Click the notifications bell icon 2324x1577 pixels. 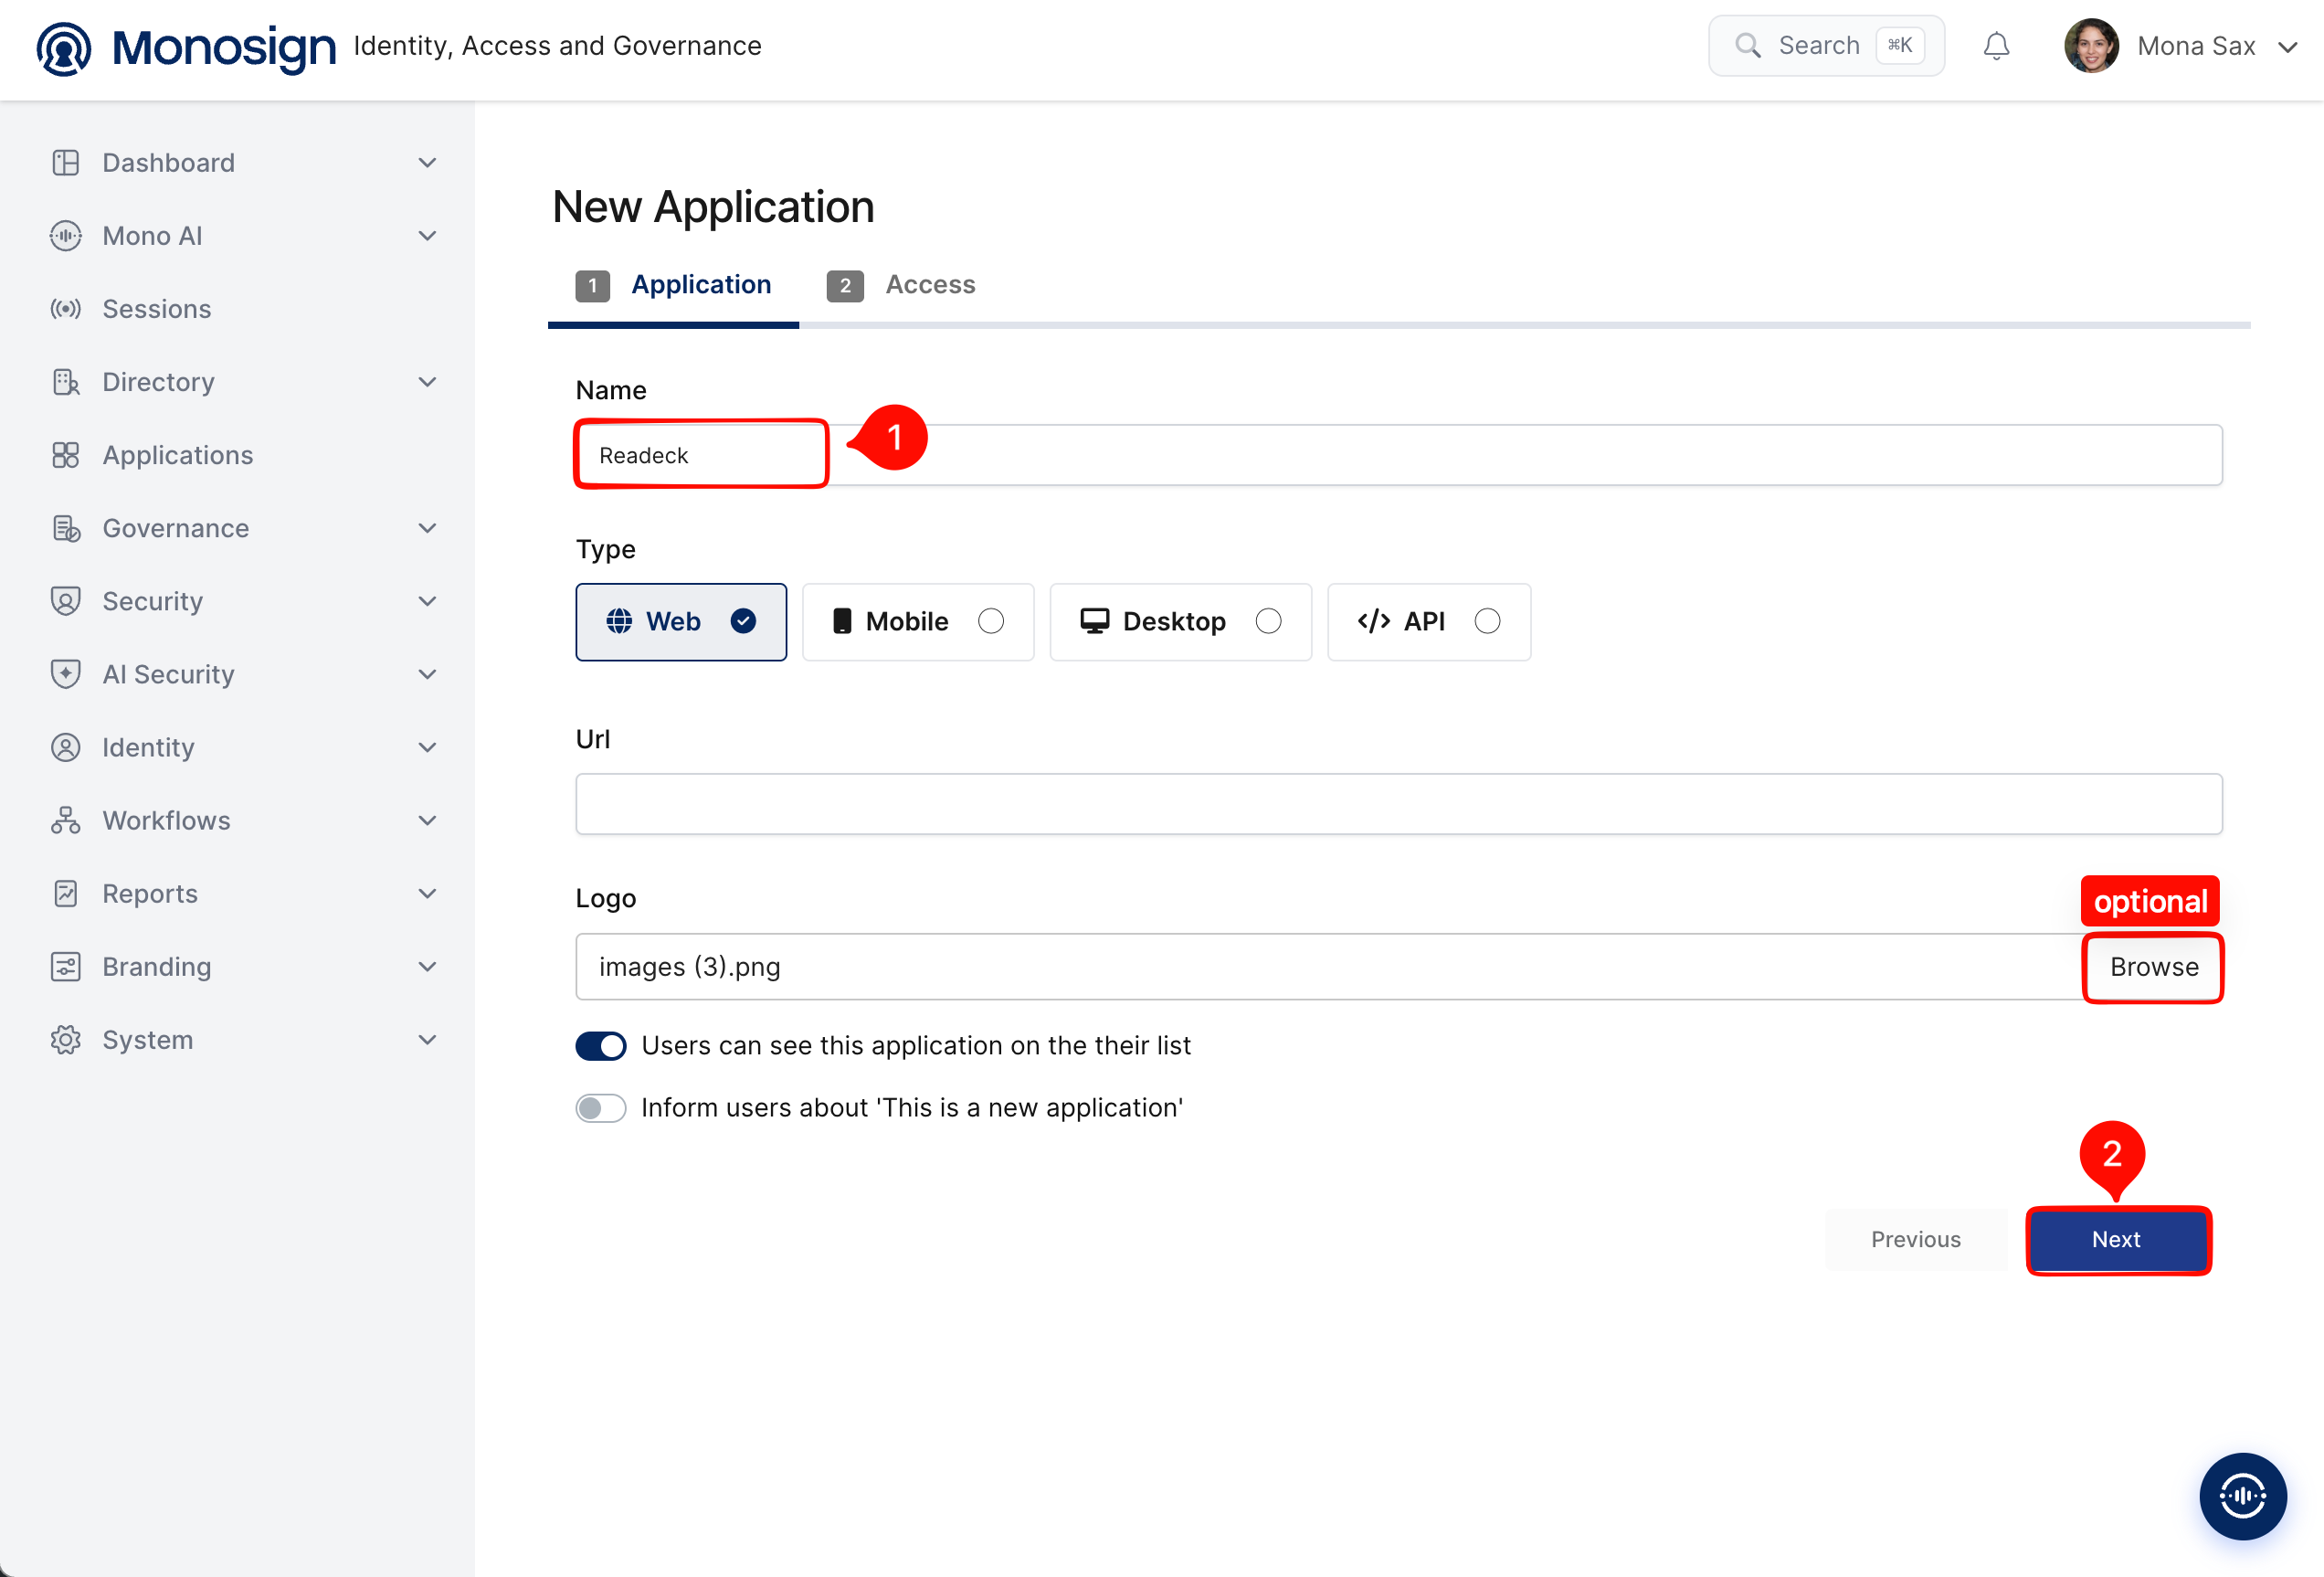tap(1996, 46)
